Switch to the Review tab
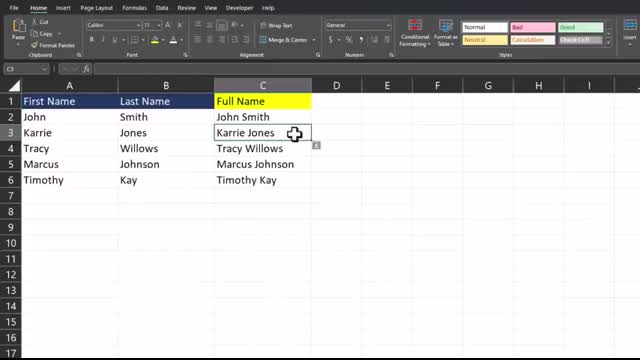Image resolution: width=640 pixels, height=360 pixels. click(x=187, y=8)
